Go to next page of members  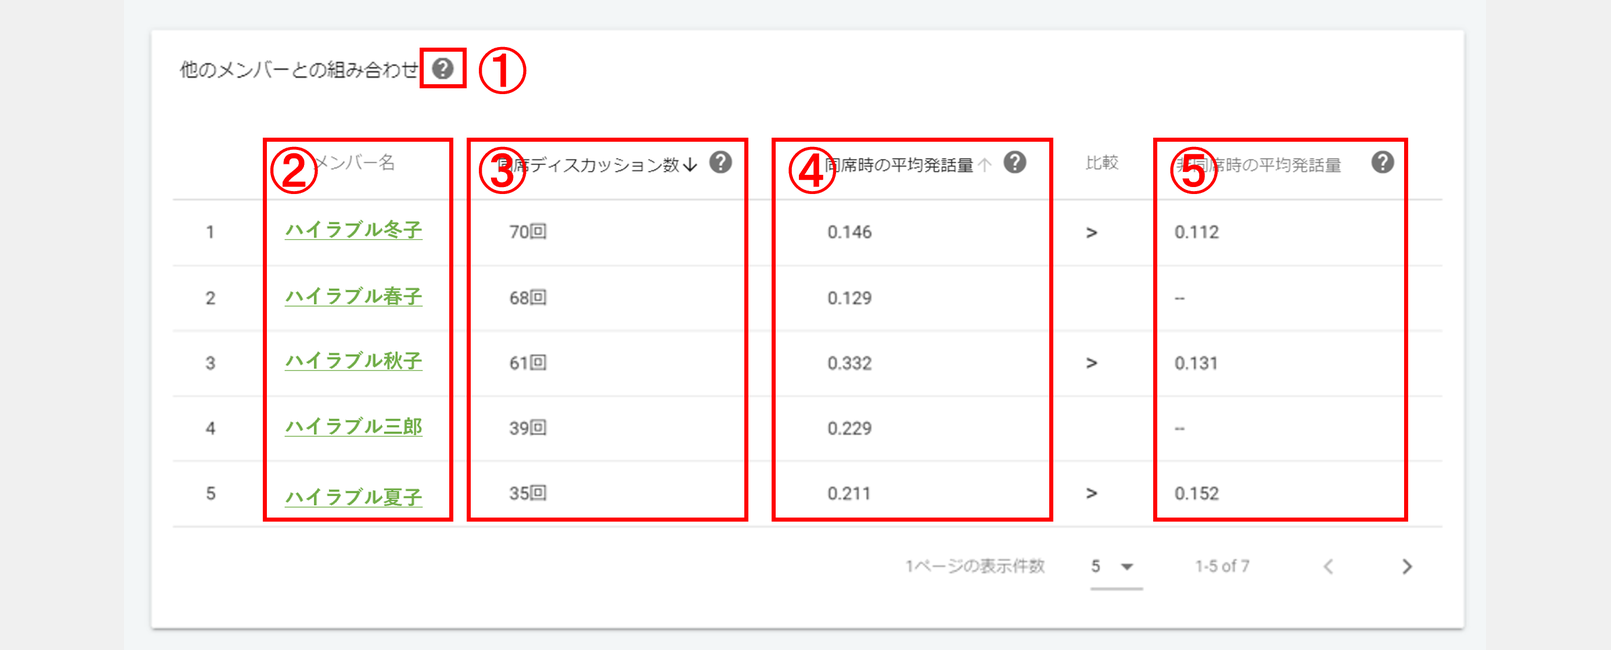(x=1407, y=567)
